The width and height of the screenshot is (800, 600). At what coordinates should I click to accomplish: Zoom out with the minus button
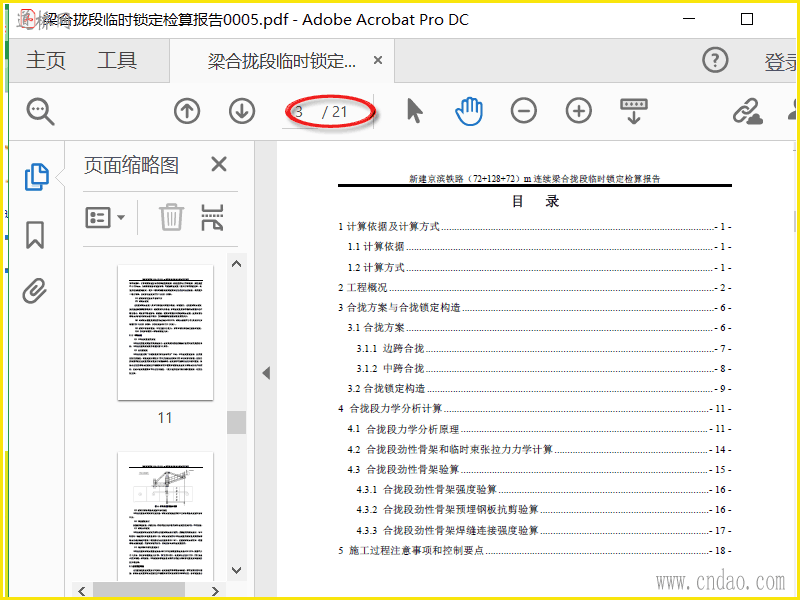[523, 111]
